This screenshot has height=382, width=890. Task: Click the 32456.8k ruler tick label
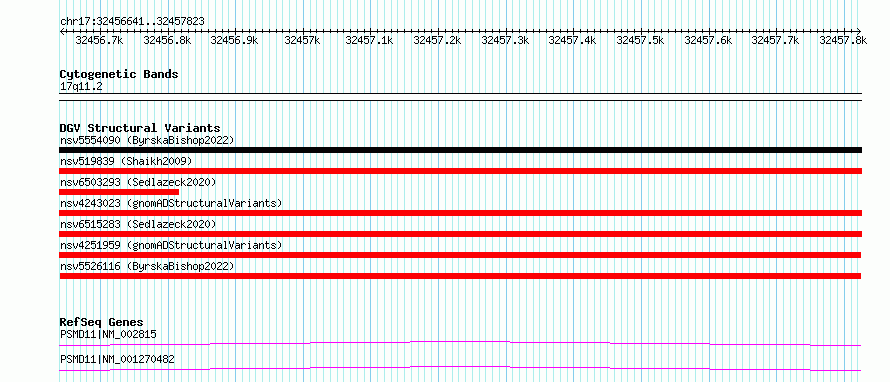click(167, 40)
